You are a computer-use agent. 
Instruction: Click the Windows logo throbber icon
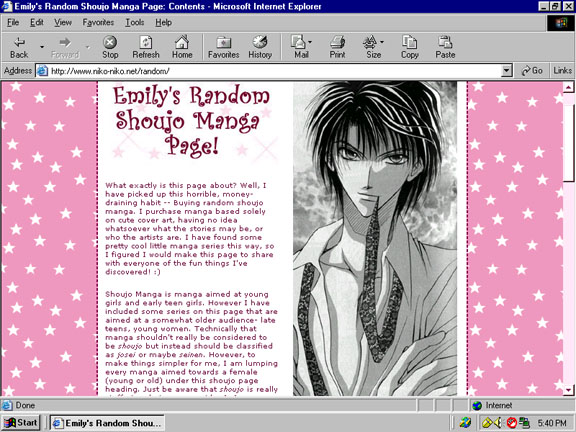click(561, 23)
